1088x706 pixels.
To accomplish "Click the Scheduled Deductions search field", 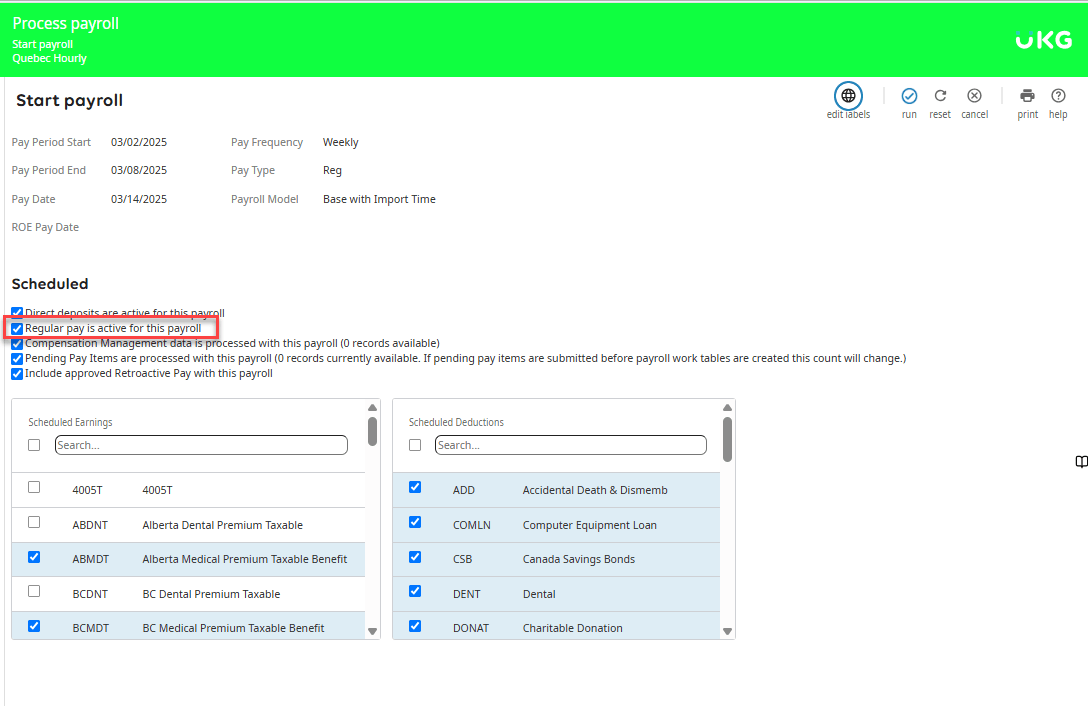I will [x=570, y=445].
